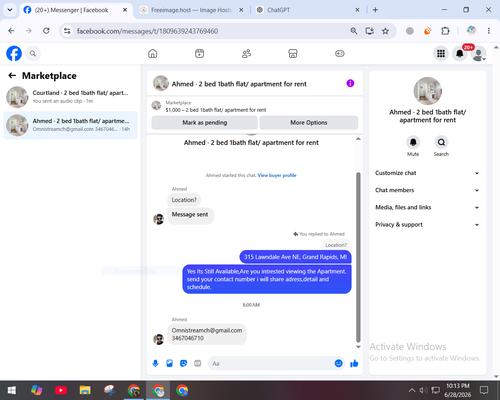Expand the Customize chat section
The image size is (500, 400).
tap(427, 173)
